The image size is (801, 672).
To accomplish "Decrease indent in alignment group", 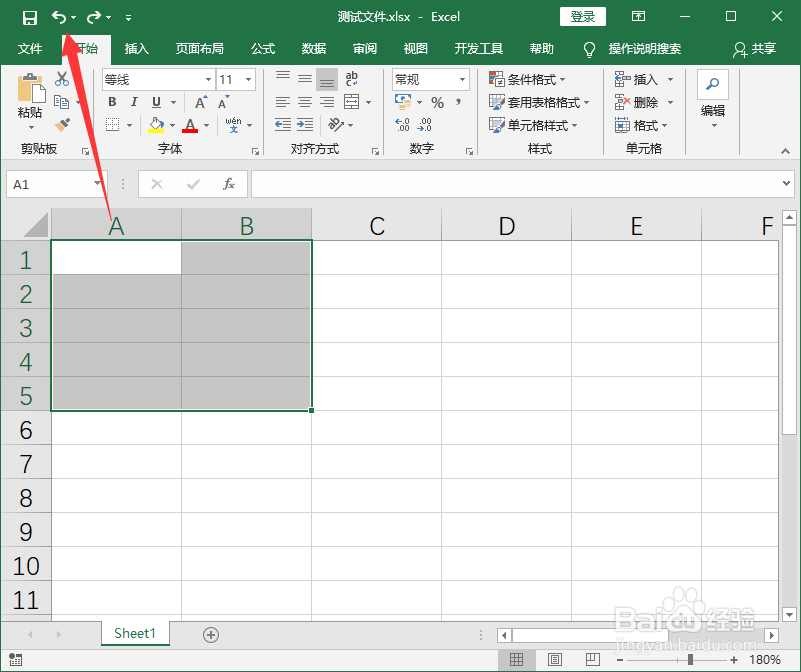I will pyautogui.click(x=282, y=125).
